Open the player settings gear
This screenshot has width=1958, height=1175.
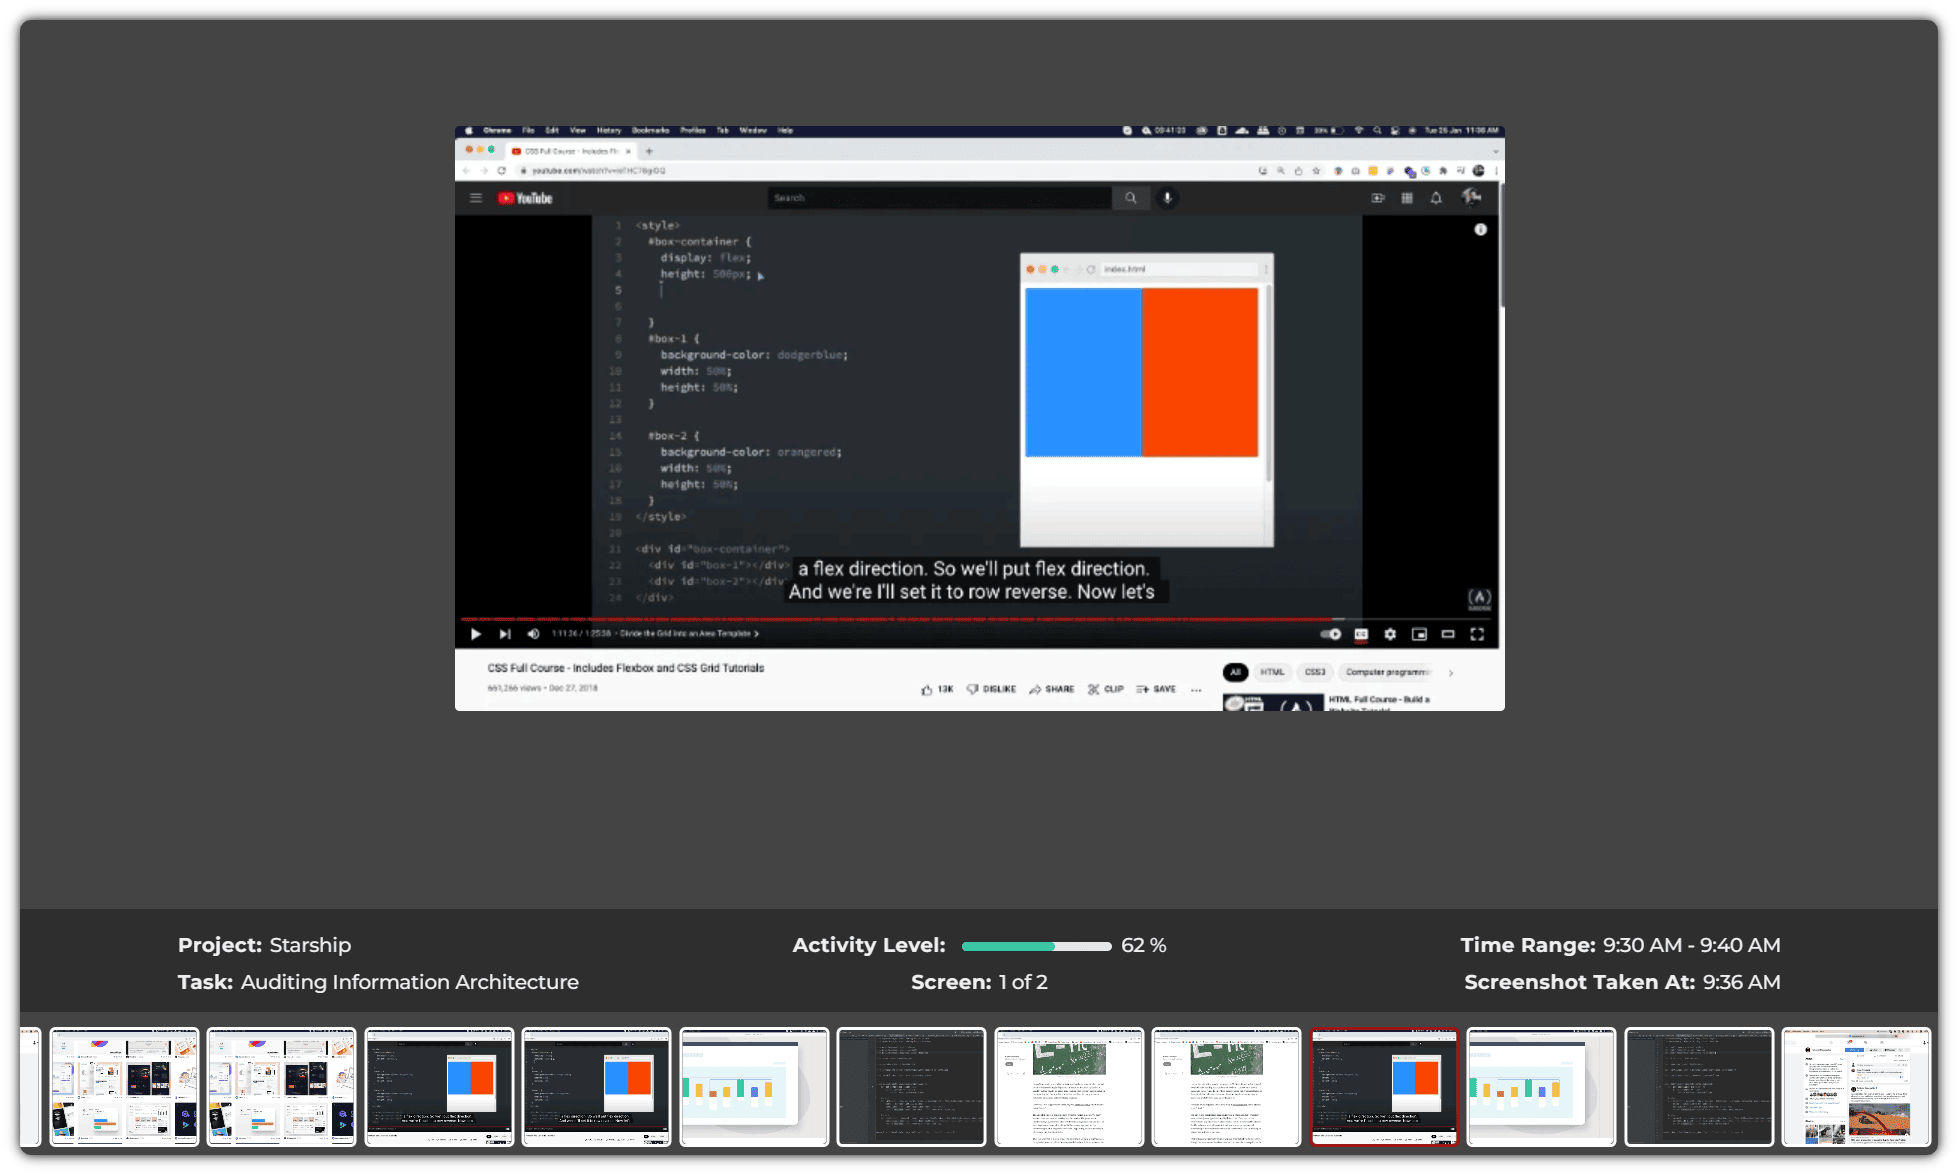[x=1390, y=634]
